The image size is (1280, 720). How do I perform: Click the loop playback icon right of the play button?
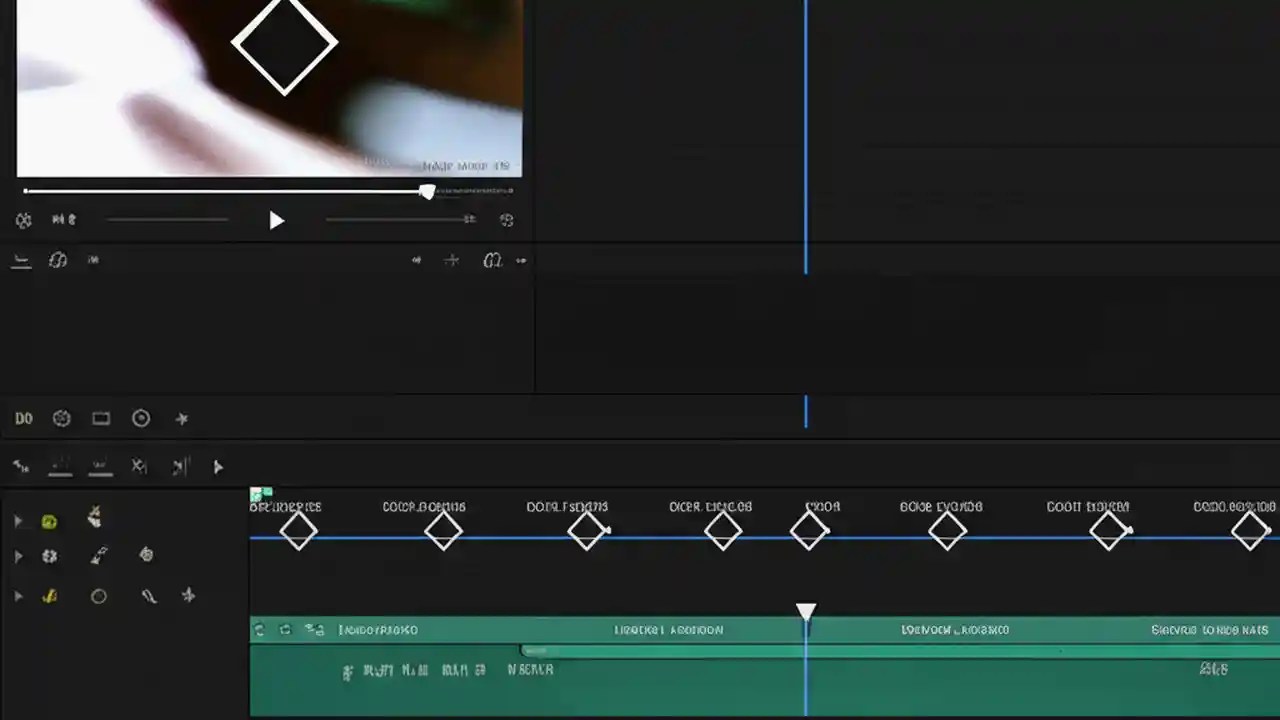(x=507, y=220)
